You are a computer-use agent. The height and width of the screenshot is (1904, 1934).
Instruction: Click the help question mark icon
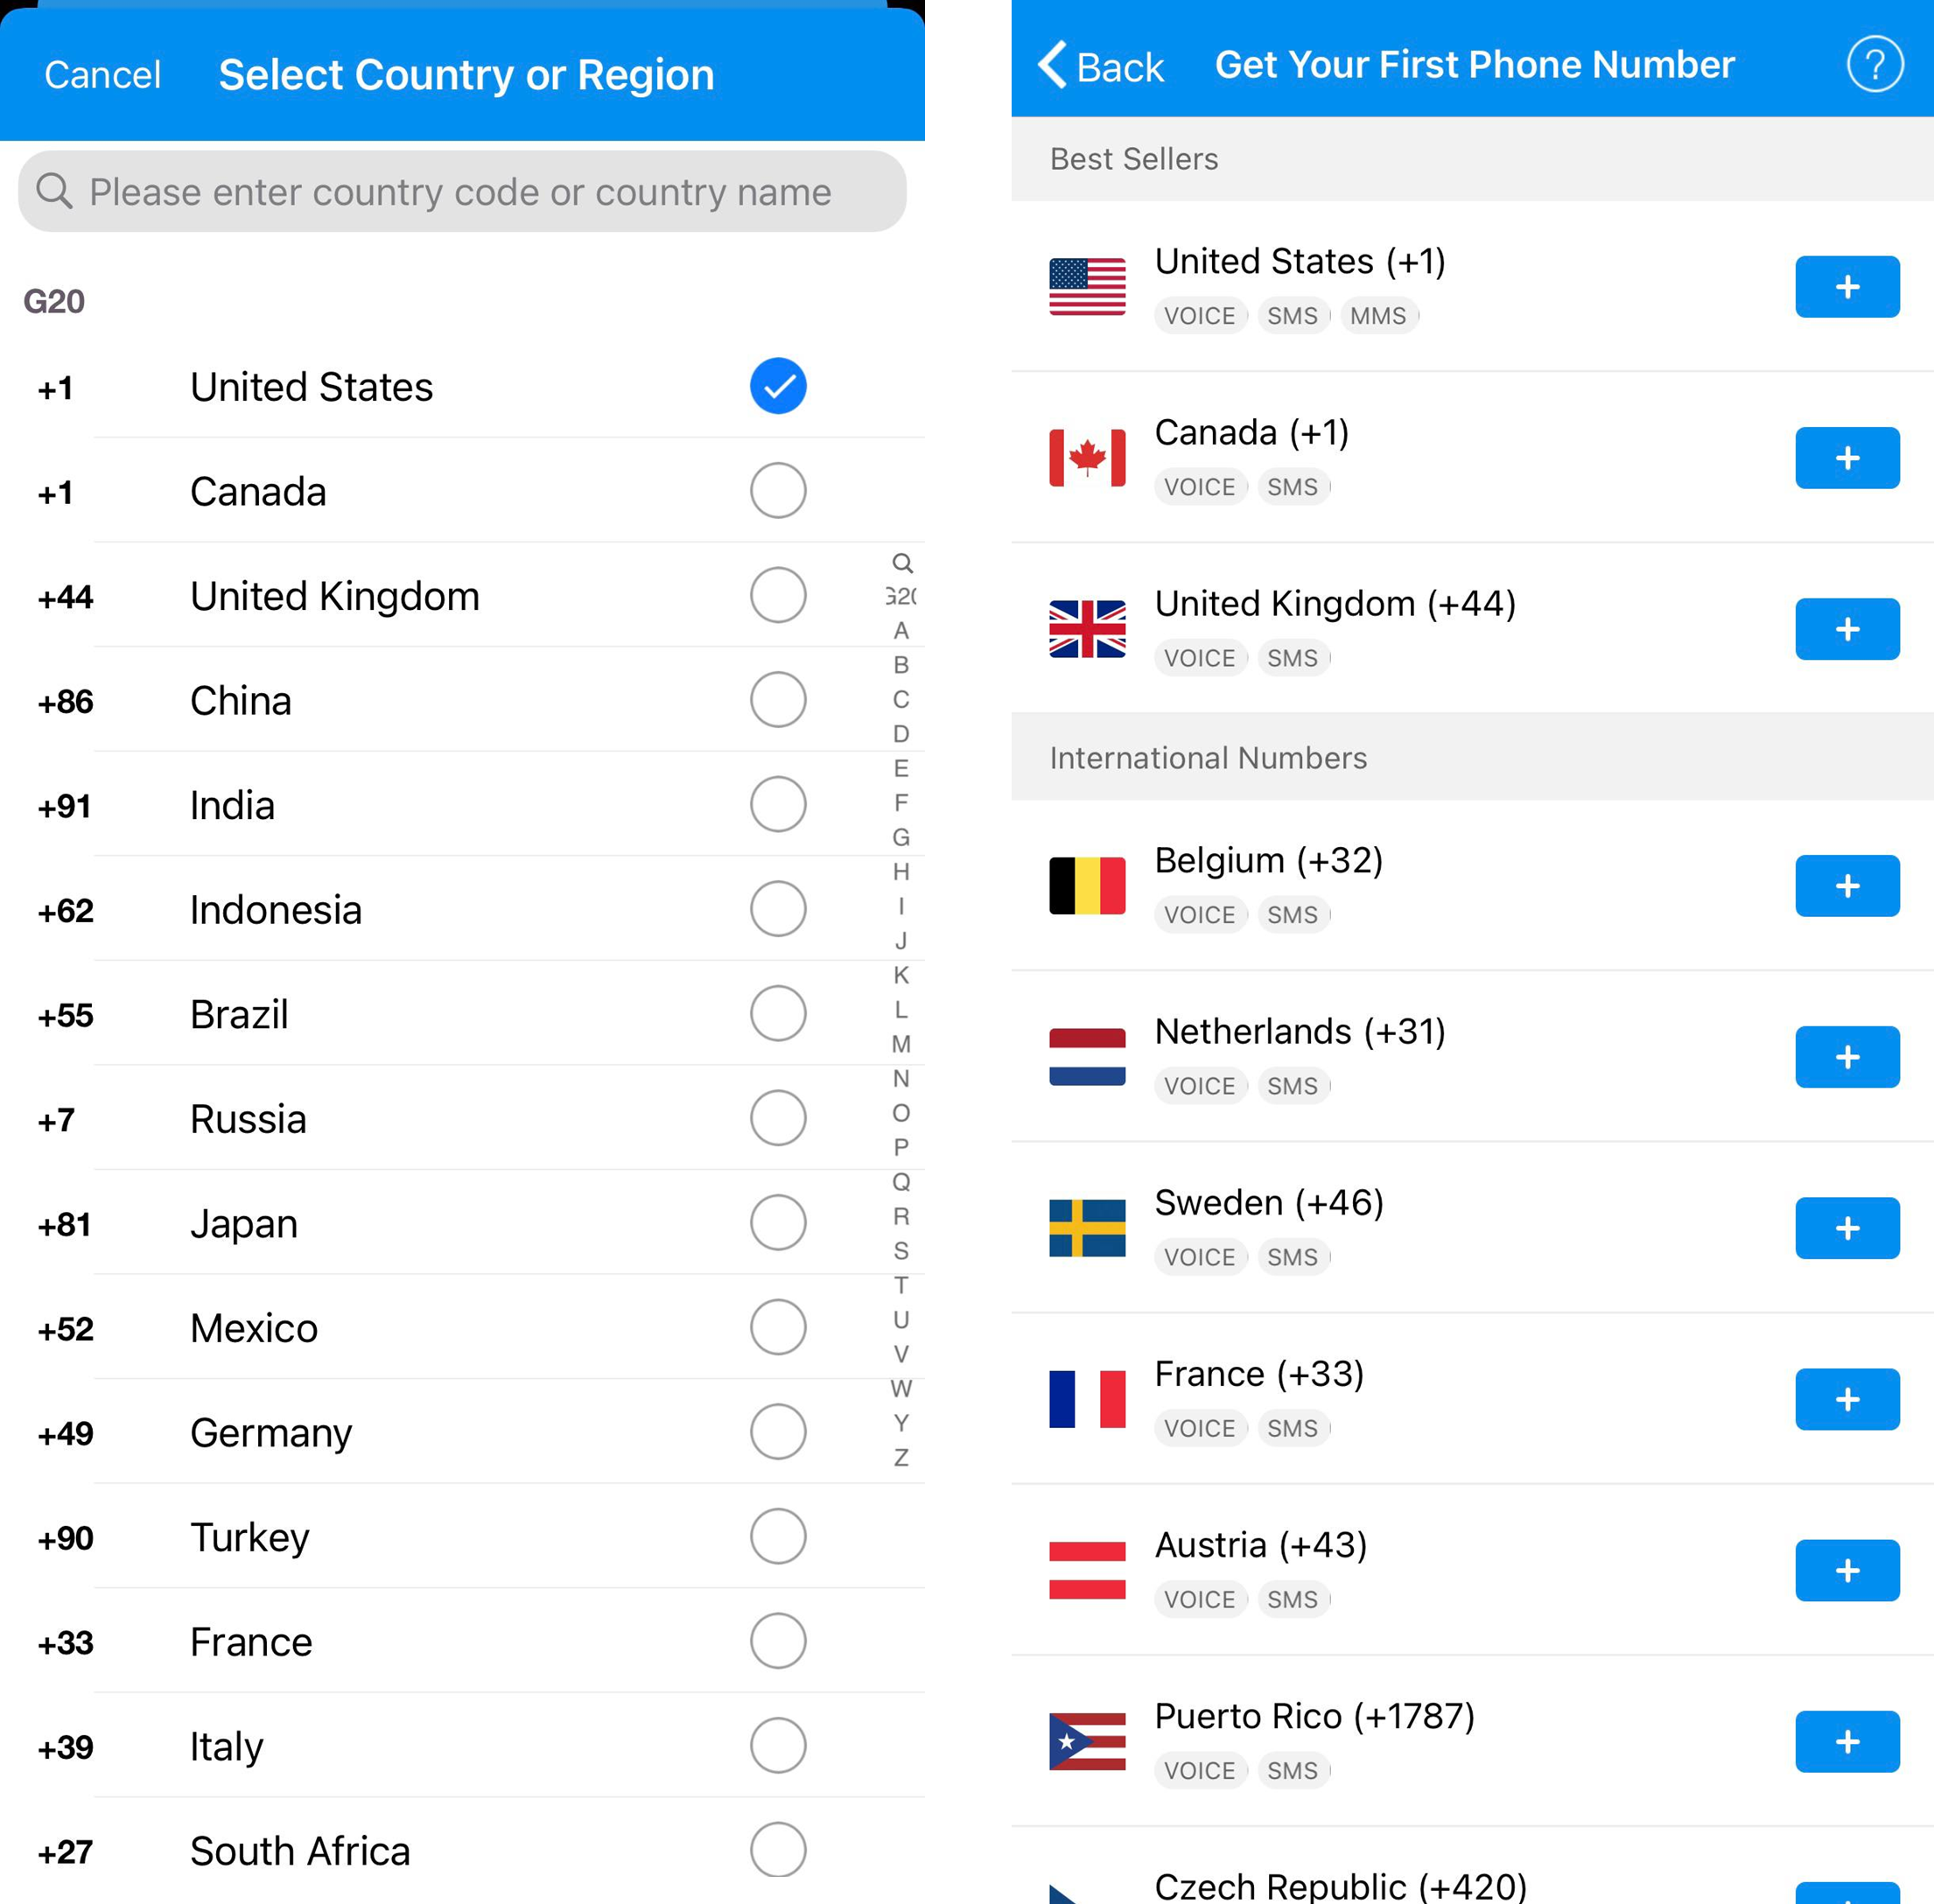(1874, 65)
